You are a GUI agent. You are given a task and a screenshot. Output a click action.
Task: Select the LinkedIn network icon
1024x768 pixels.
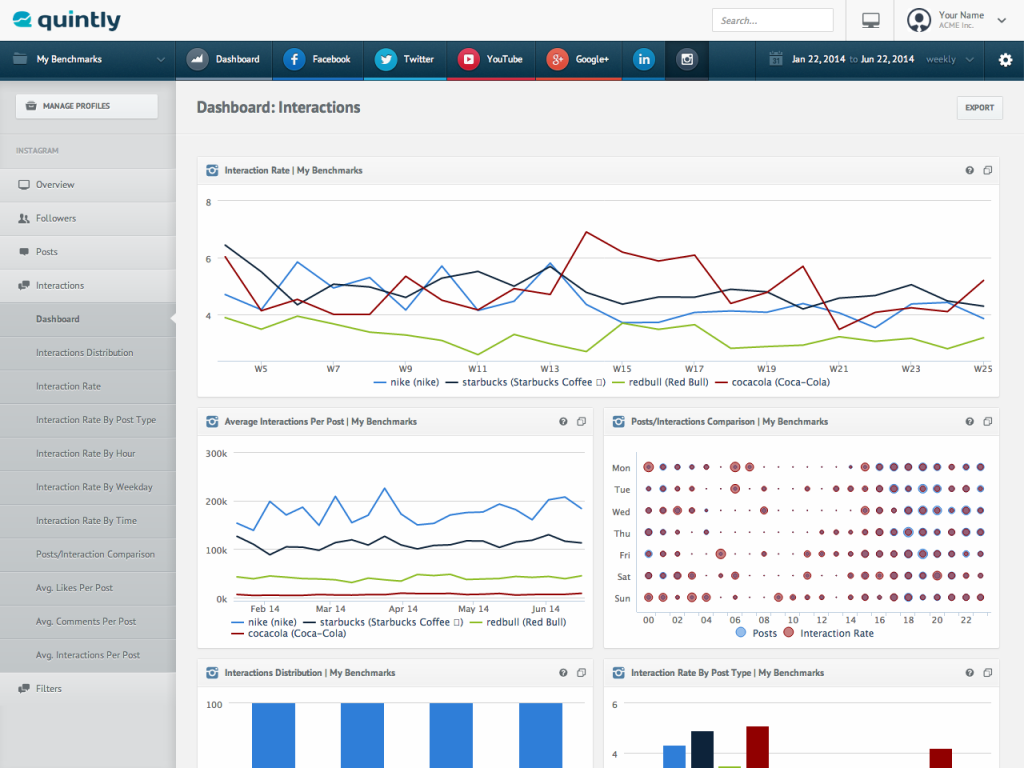tap(644, 59)
